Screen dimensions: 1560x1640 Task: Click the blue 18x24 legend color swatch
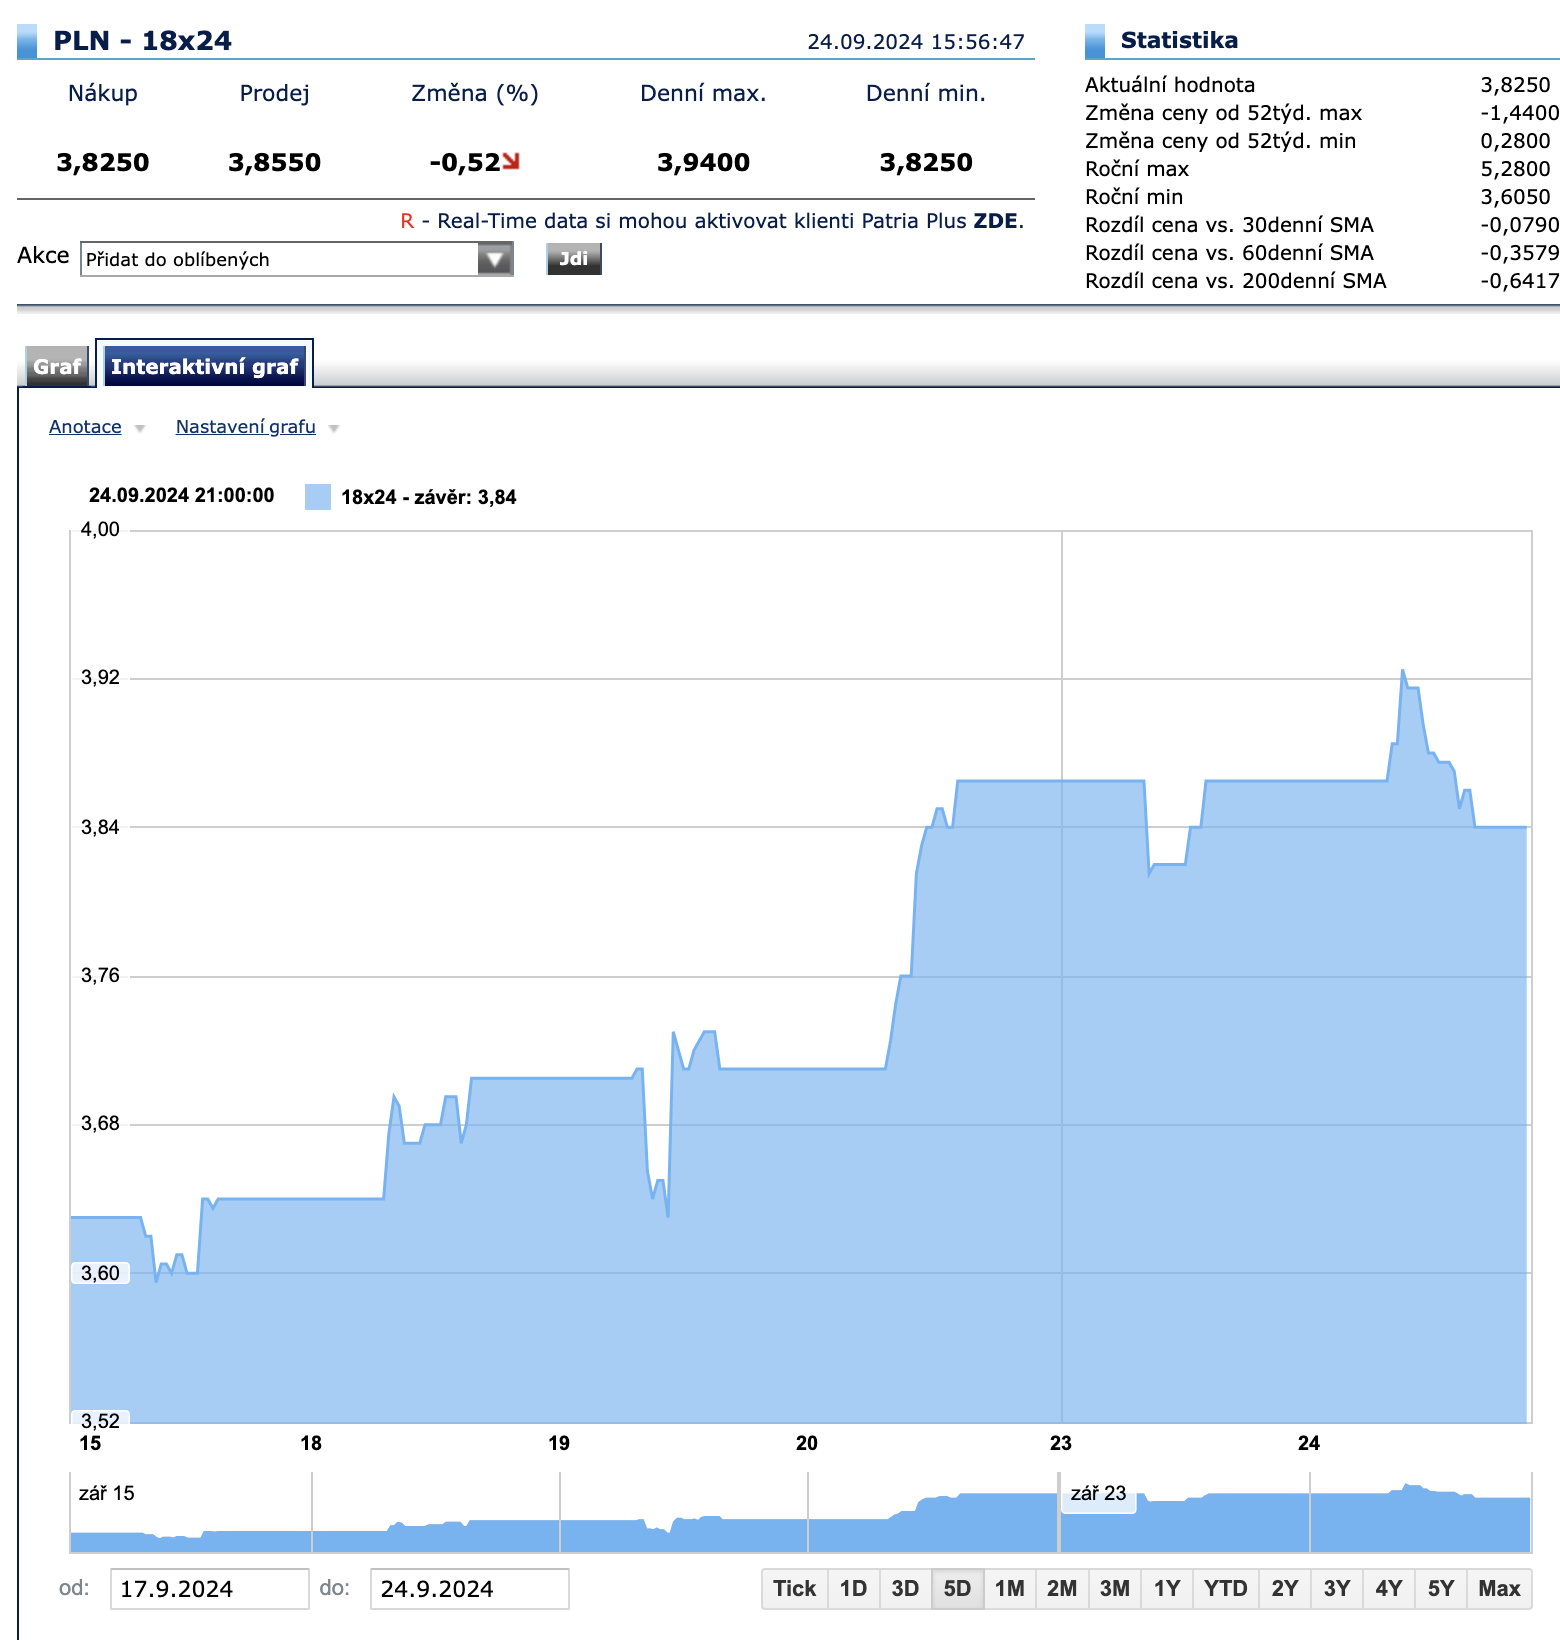(x=317, y=497)
